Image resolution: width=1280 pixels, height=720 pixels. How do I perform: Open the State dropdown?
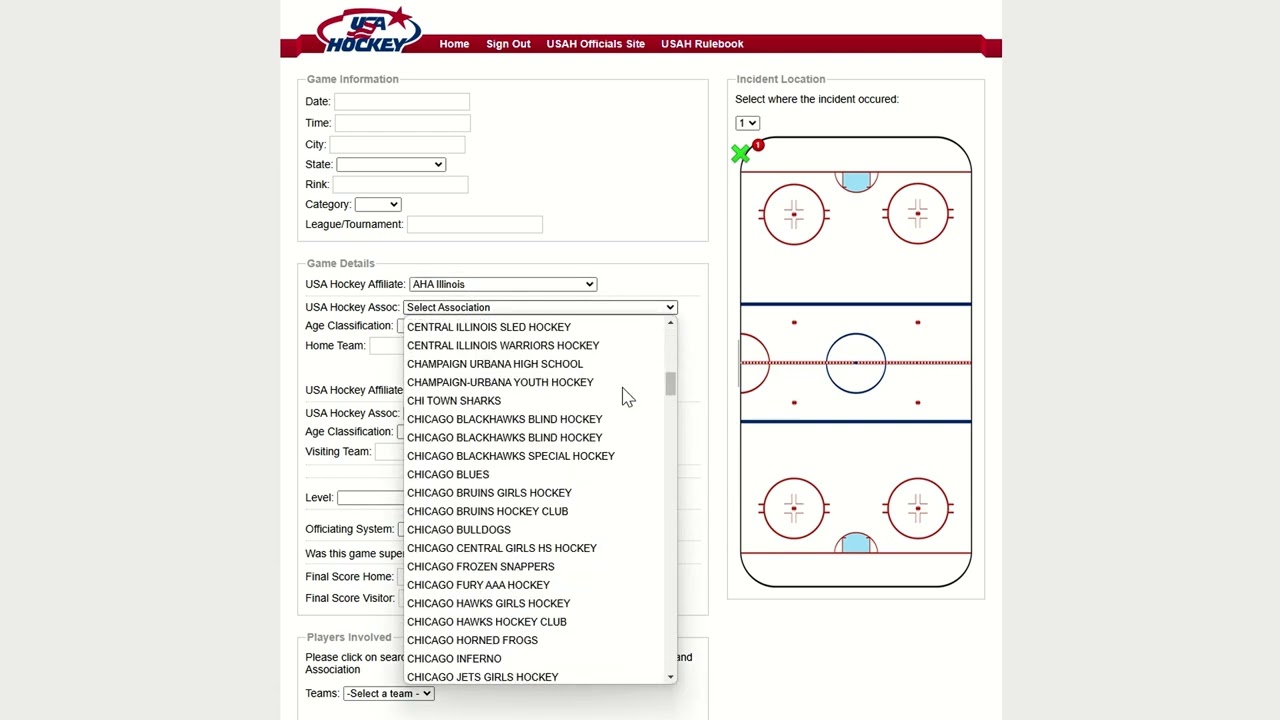pyautogui.click(x=390, y=164)
